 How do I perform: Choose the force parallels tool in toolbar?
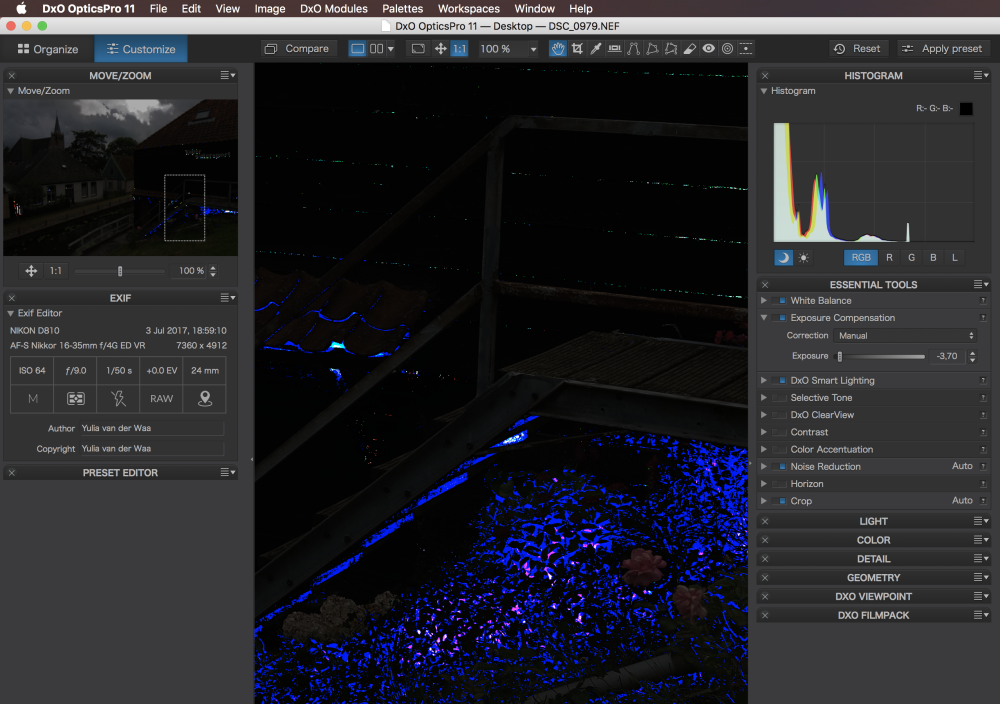click(633, 49)
